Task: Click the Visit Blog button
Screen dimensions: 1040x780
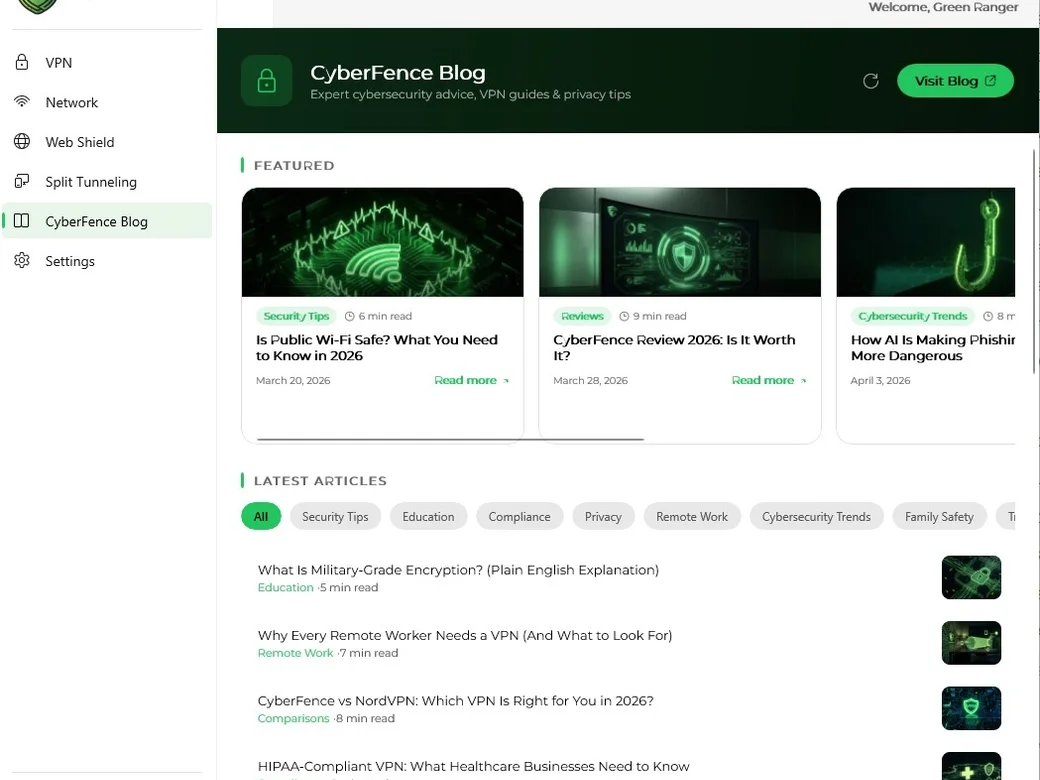Action: point(955,81)
